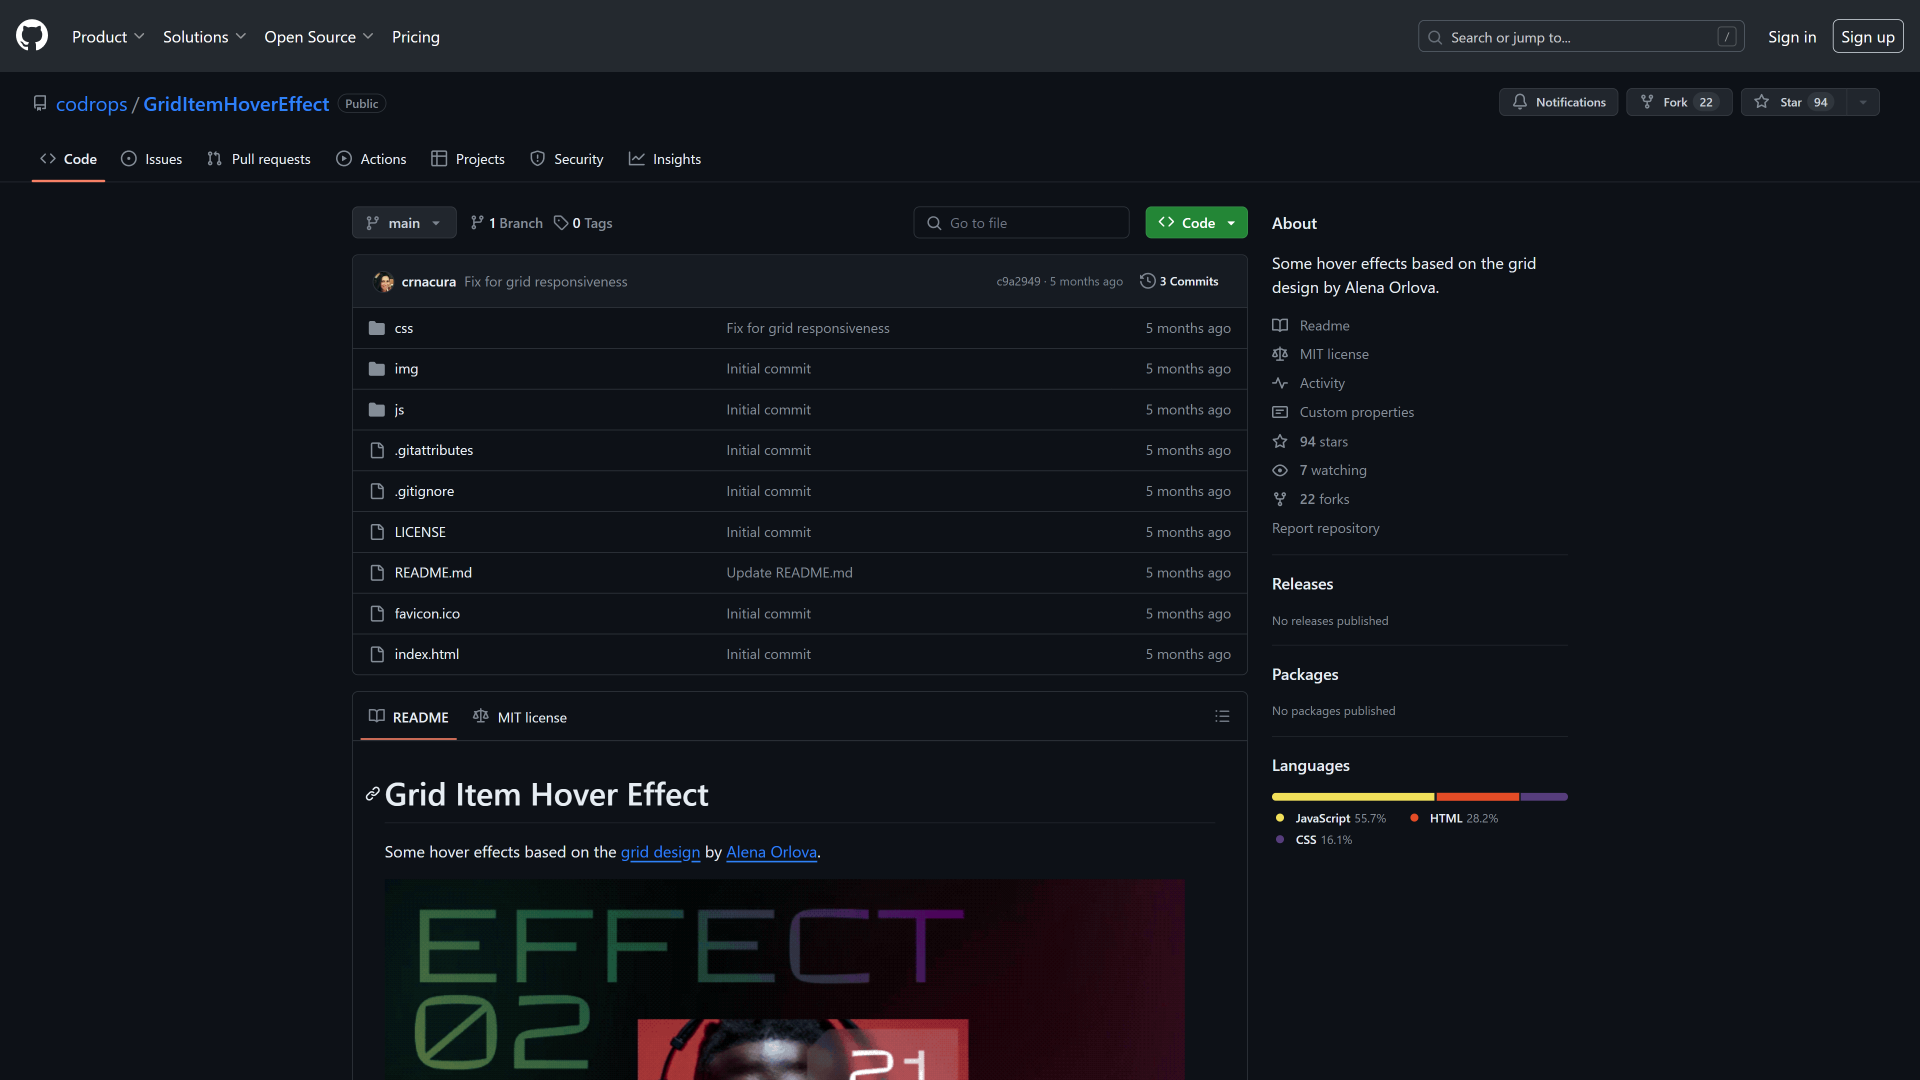This screenshot has height=1080, width=1920.
Task: Click the GitHub logo icon
Action: coord(32,36)
